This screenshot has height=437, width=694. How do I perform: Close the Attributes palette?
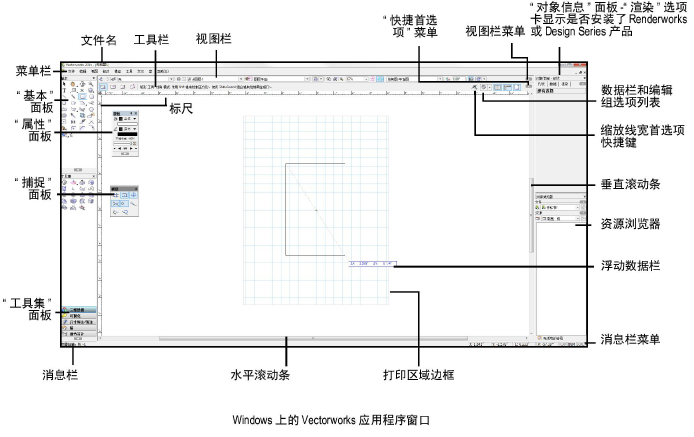pos(136,113)
